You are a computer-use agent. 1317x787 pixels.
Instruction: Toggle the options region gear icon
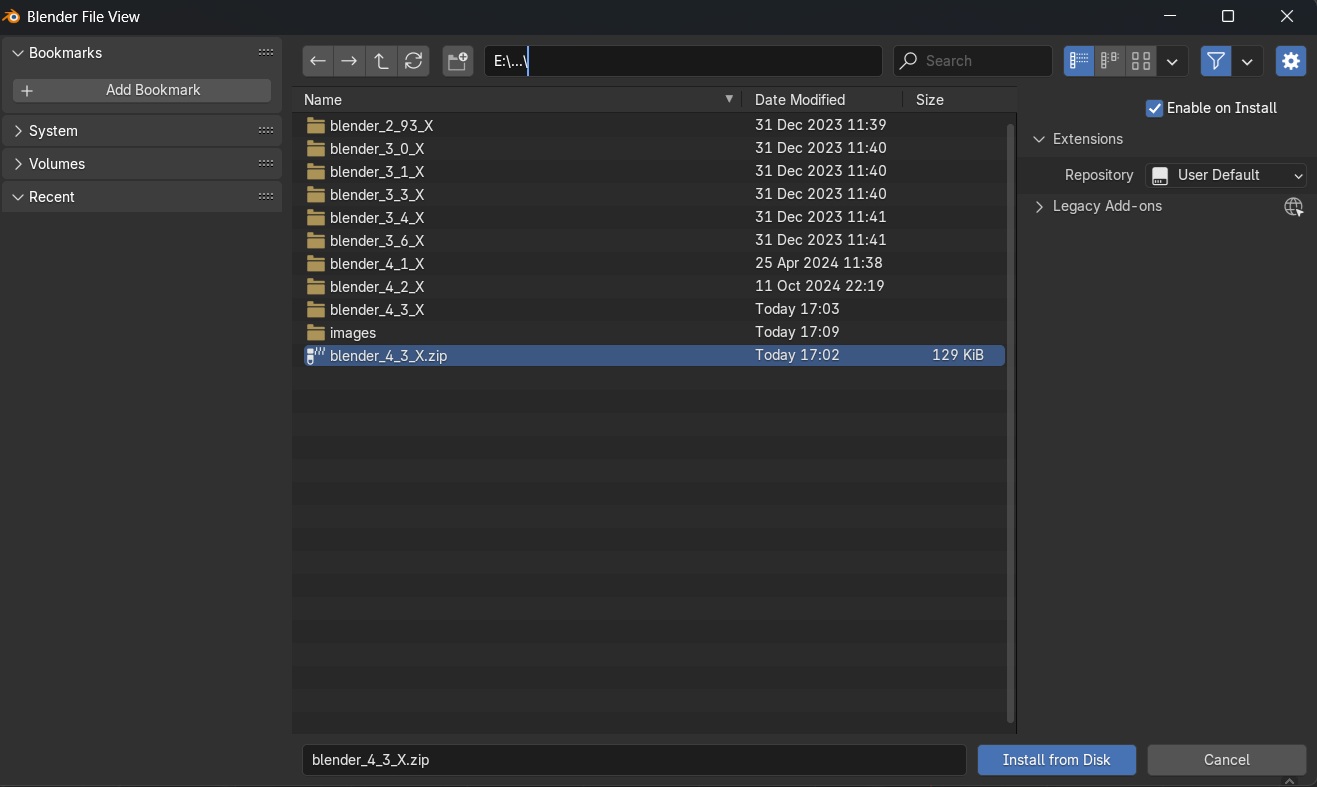point(1291,61)
